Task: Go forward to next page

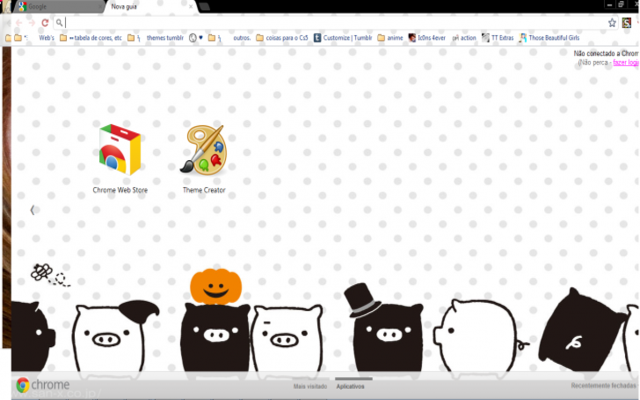Action: 31,23
